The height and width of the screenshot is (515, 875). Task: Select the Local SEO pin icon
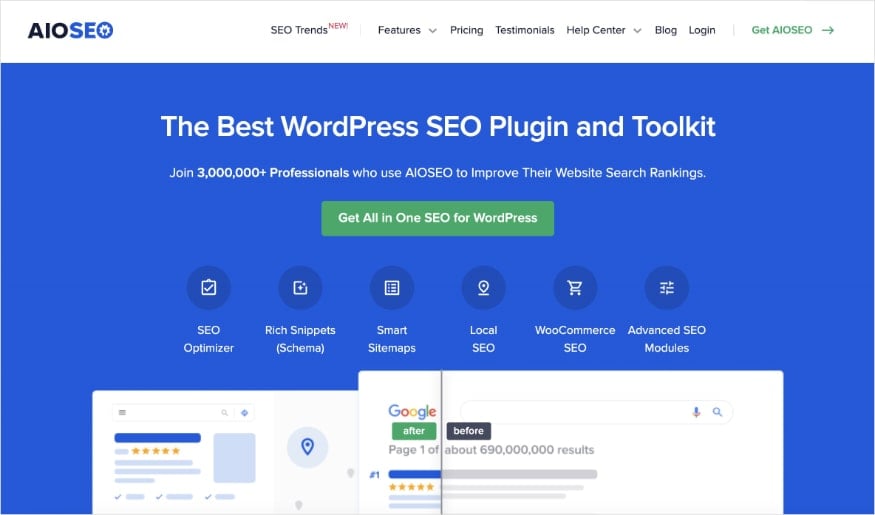(x=483, y=287)
